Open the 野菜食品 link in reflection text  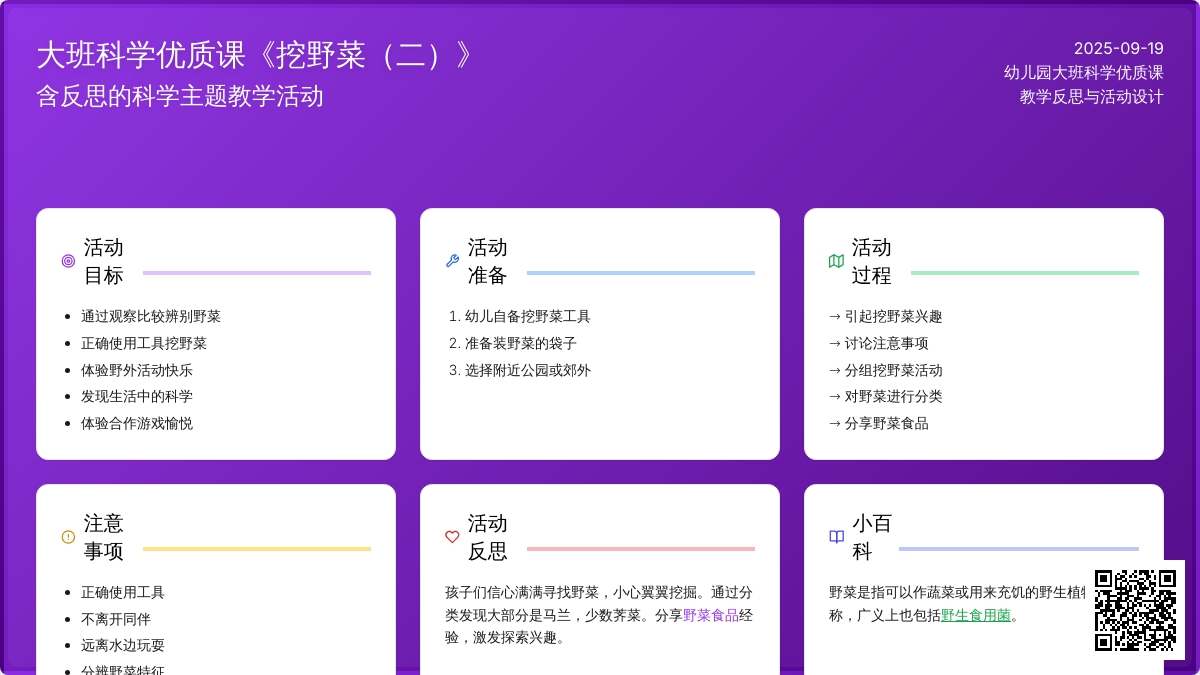[x=710, y=616]
